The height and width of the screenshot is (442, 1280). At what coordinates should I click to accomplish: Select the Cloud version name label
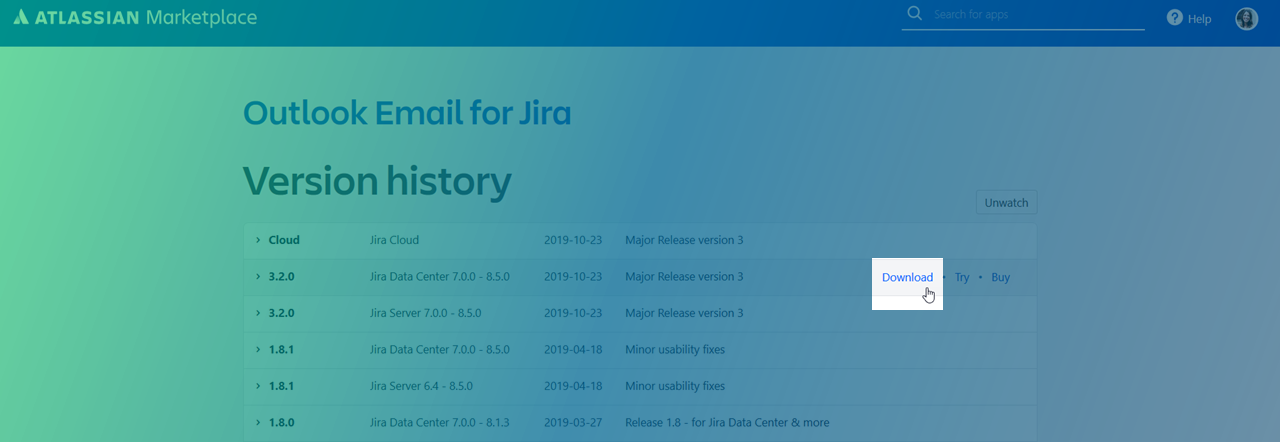[x=284, y=240]
